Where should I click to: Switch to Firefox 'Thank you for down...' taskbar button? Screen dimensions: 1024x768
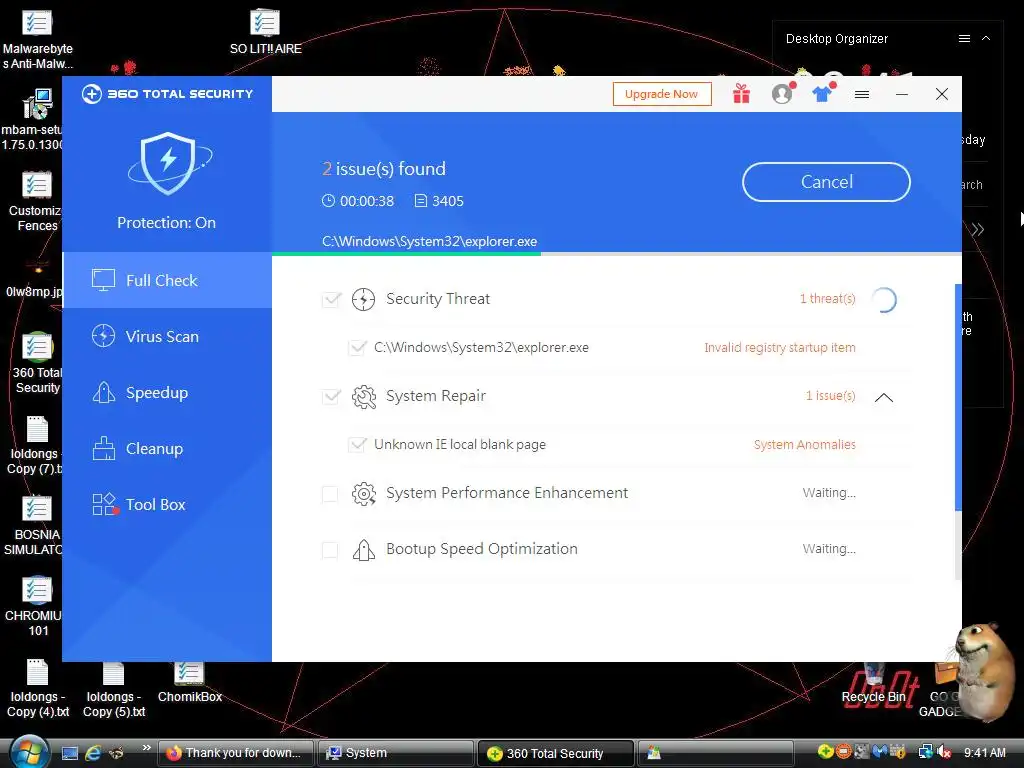point(235,753)
